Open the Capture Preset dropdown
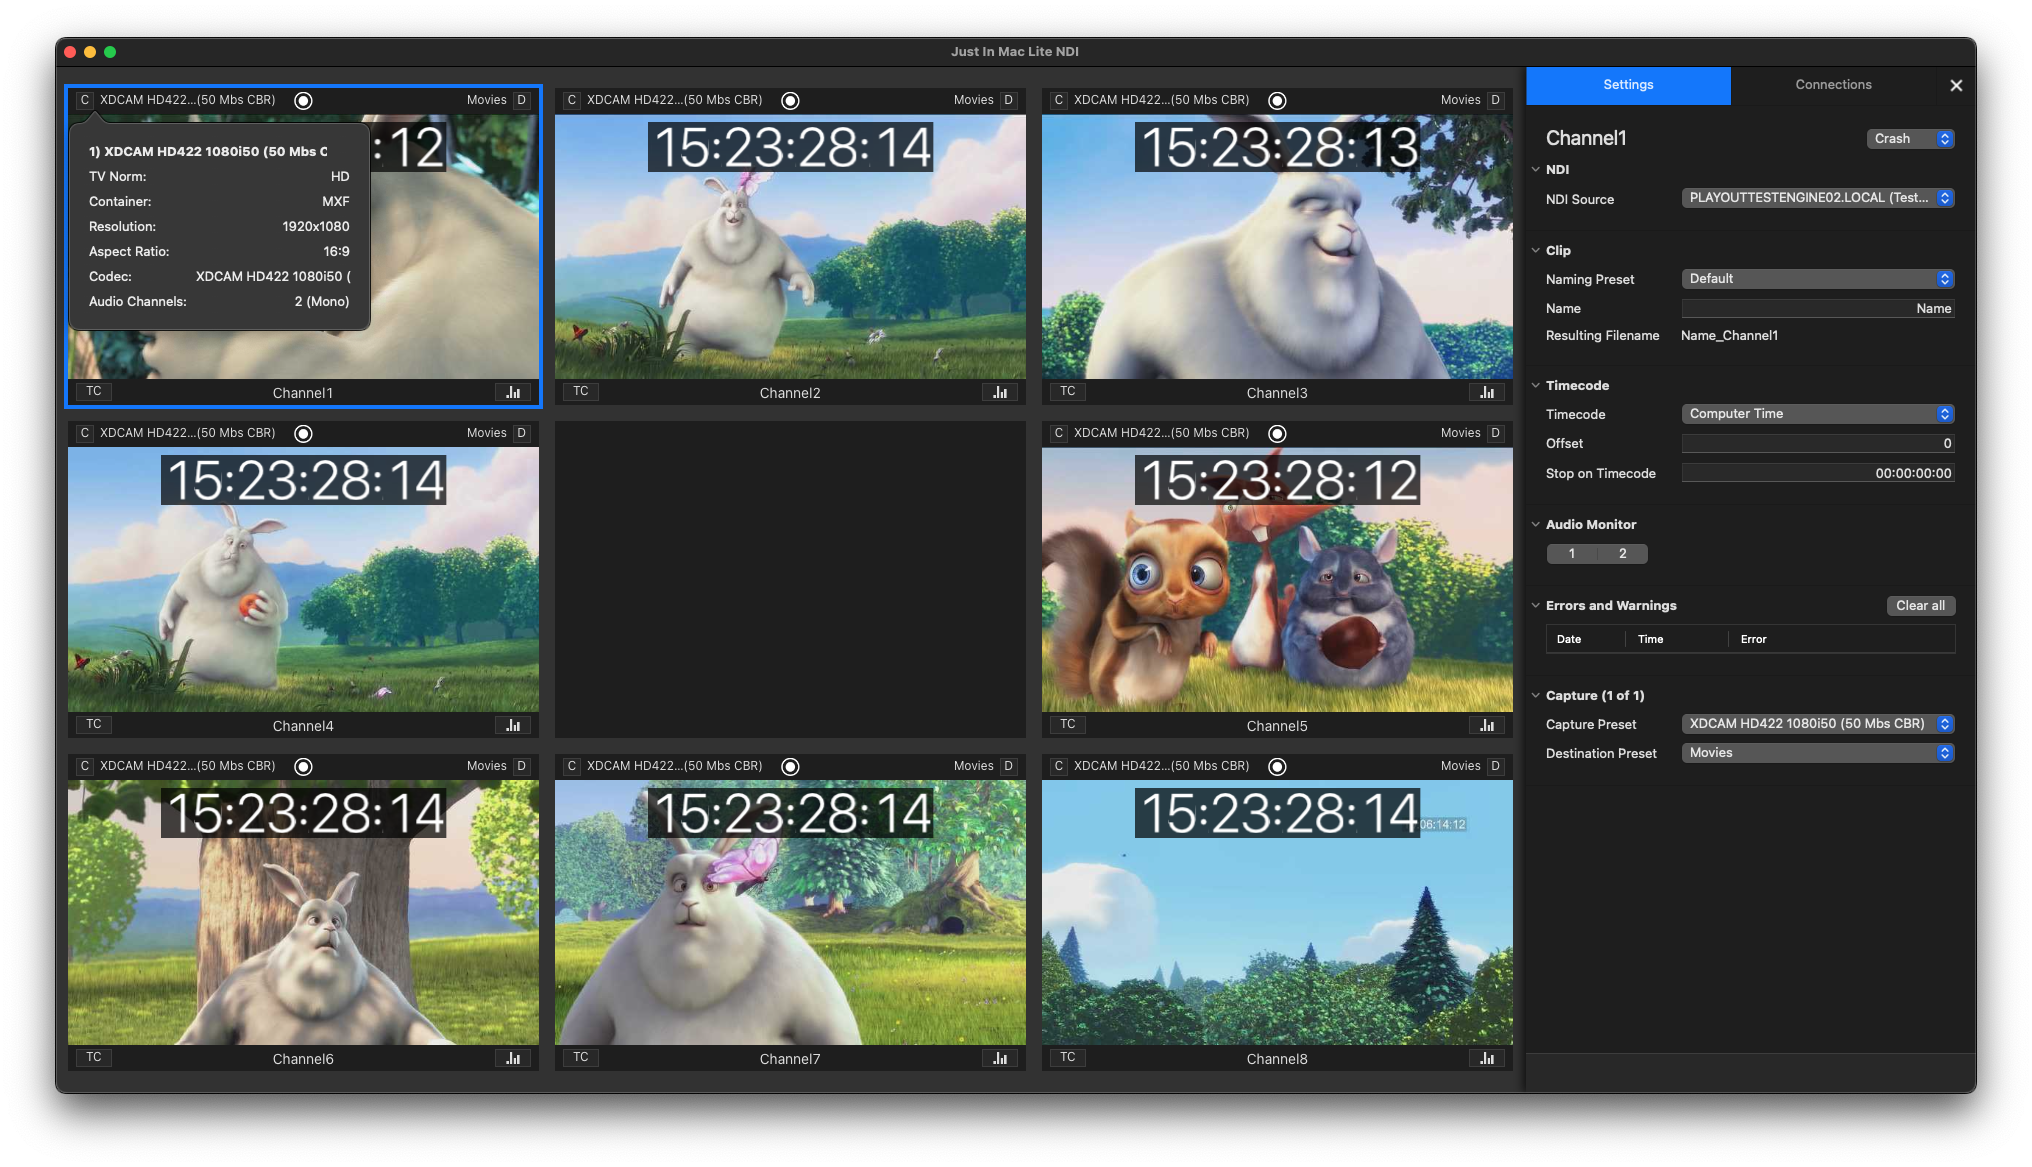The height and width of the screenshot is (1167, 2032). [x=1817, y=724]
